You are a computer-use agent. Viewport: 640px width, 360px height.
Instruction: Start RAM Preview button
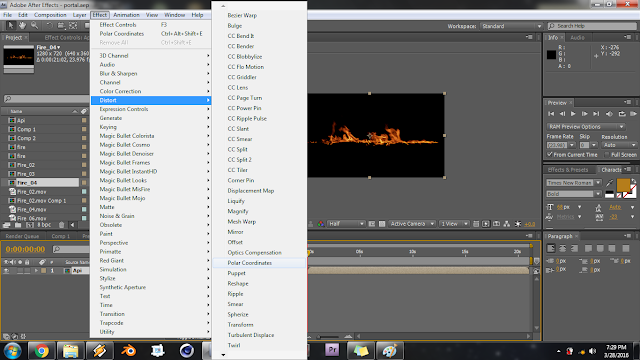point(633,114)
